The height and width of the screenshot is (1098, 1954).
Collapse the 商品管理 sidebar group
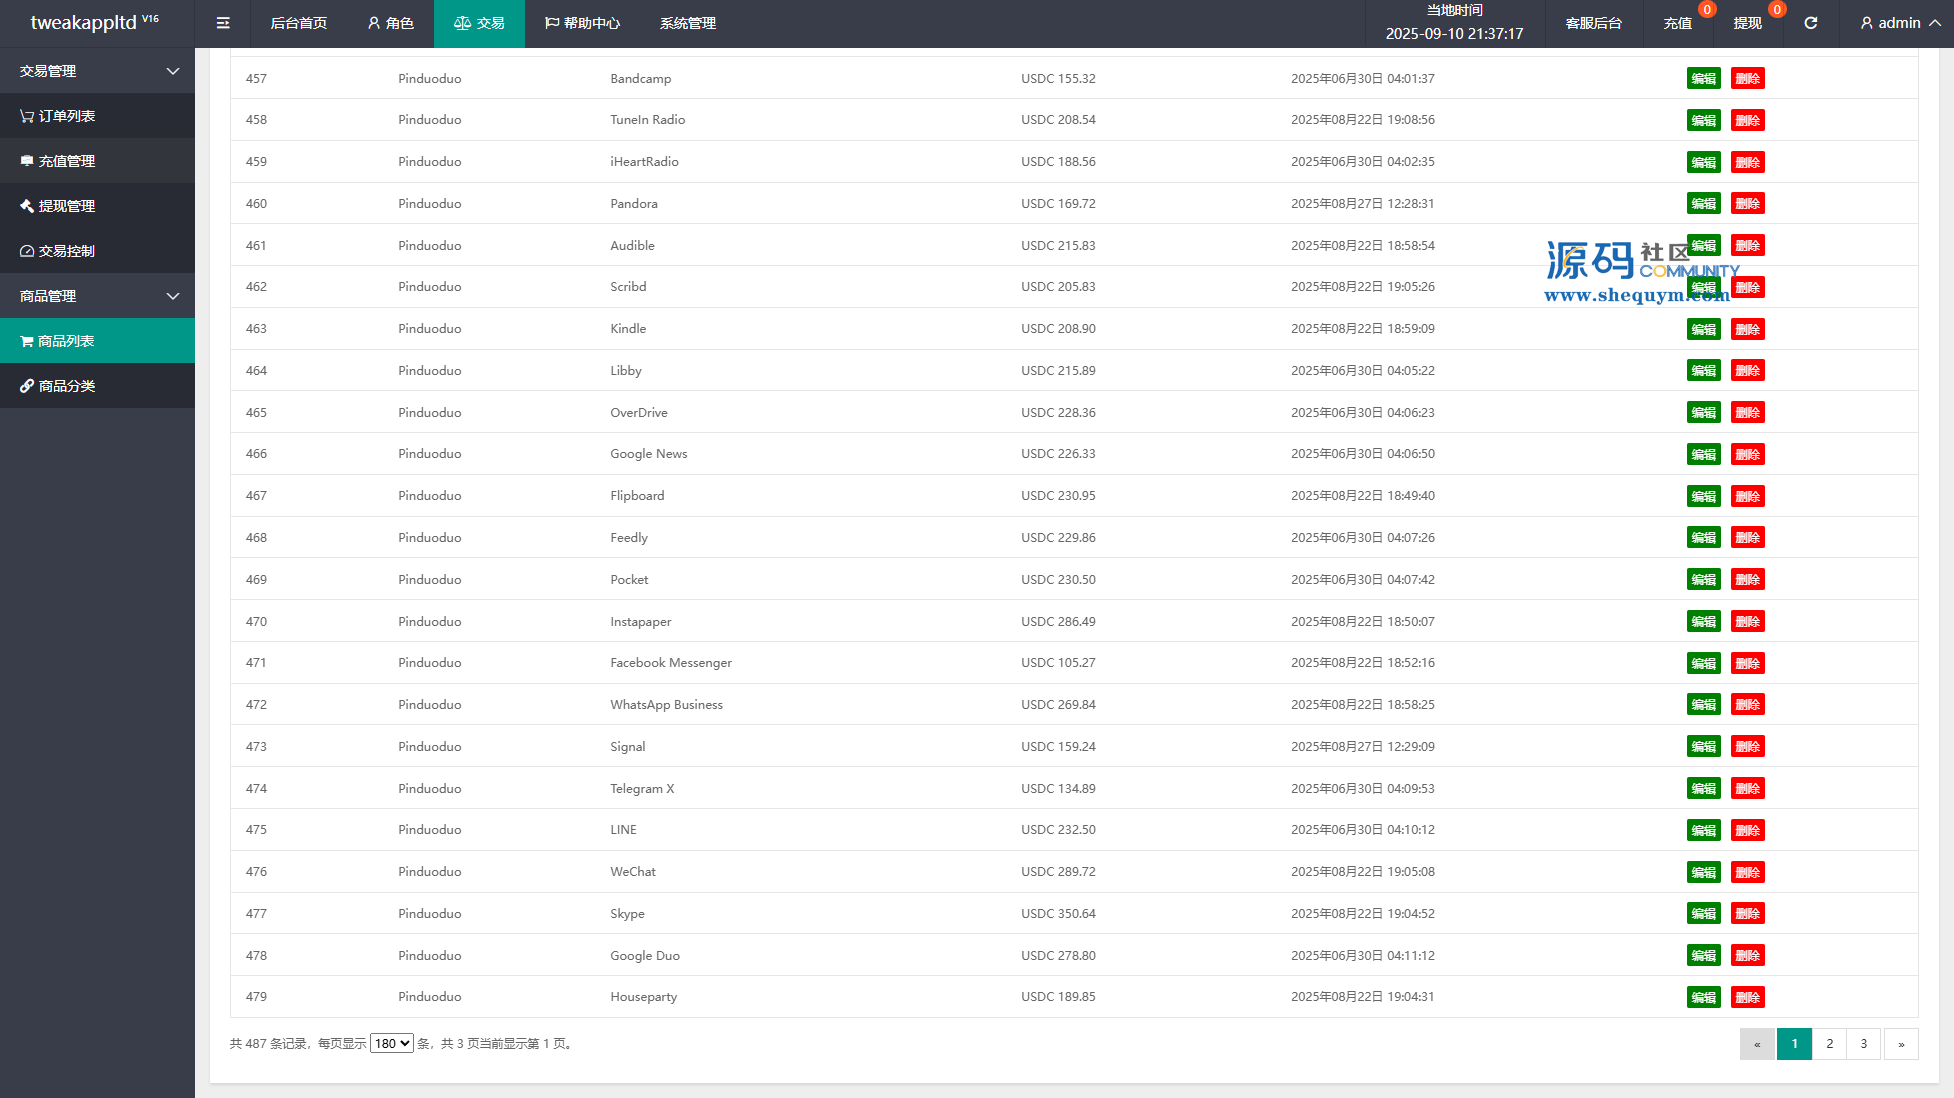(97, 296)
